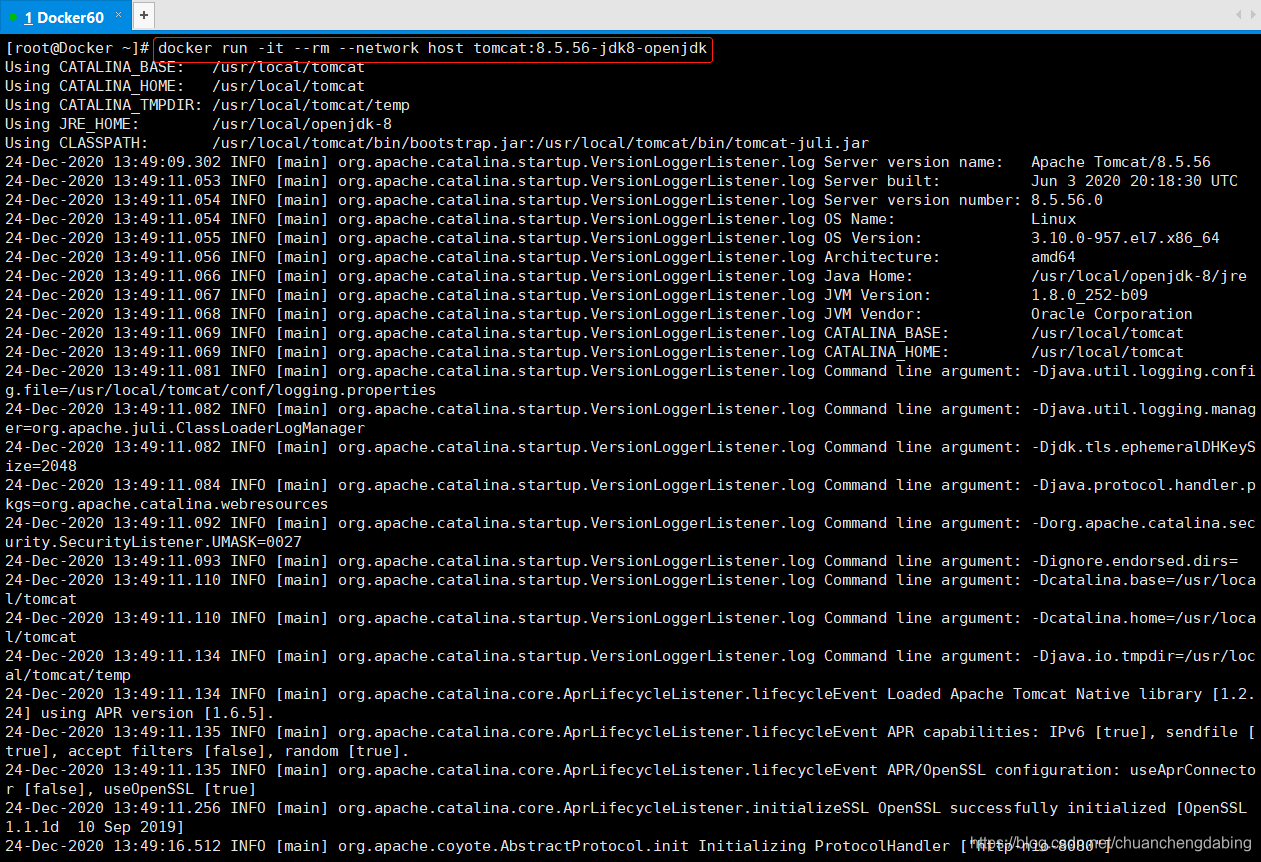Click the version number '8.5.56.0'

1067,200
